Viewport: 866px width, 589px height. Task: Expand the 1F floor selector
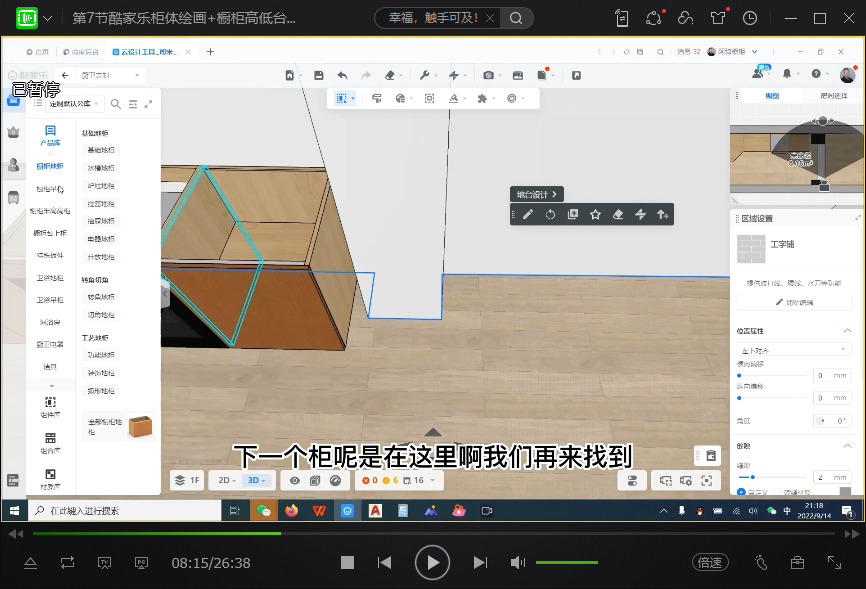click(x=187, y=481)
